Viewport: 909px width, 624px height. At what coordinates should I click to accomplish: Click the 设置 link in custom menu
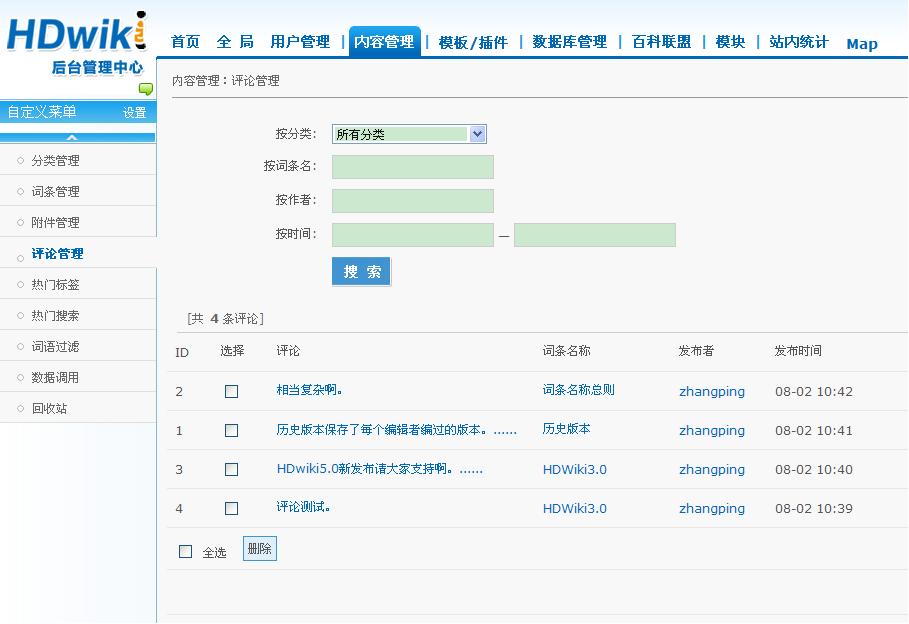pos(134,113)
